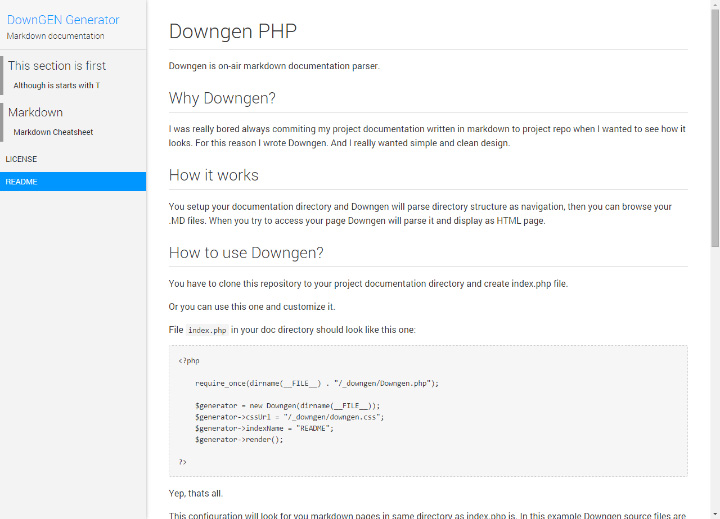
Task: Click the Markdown section heading in sidebar
Action: tap(35, 112)
